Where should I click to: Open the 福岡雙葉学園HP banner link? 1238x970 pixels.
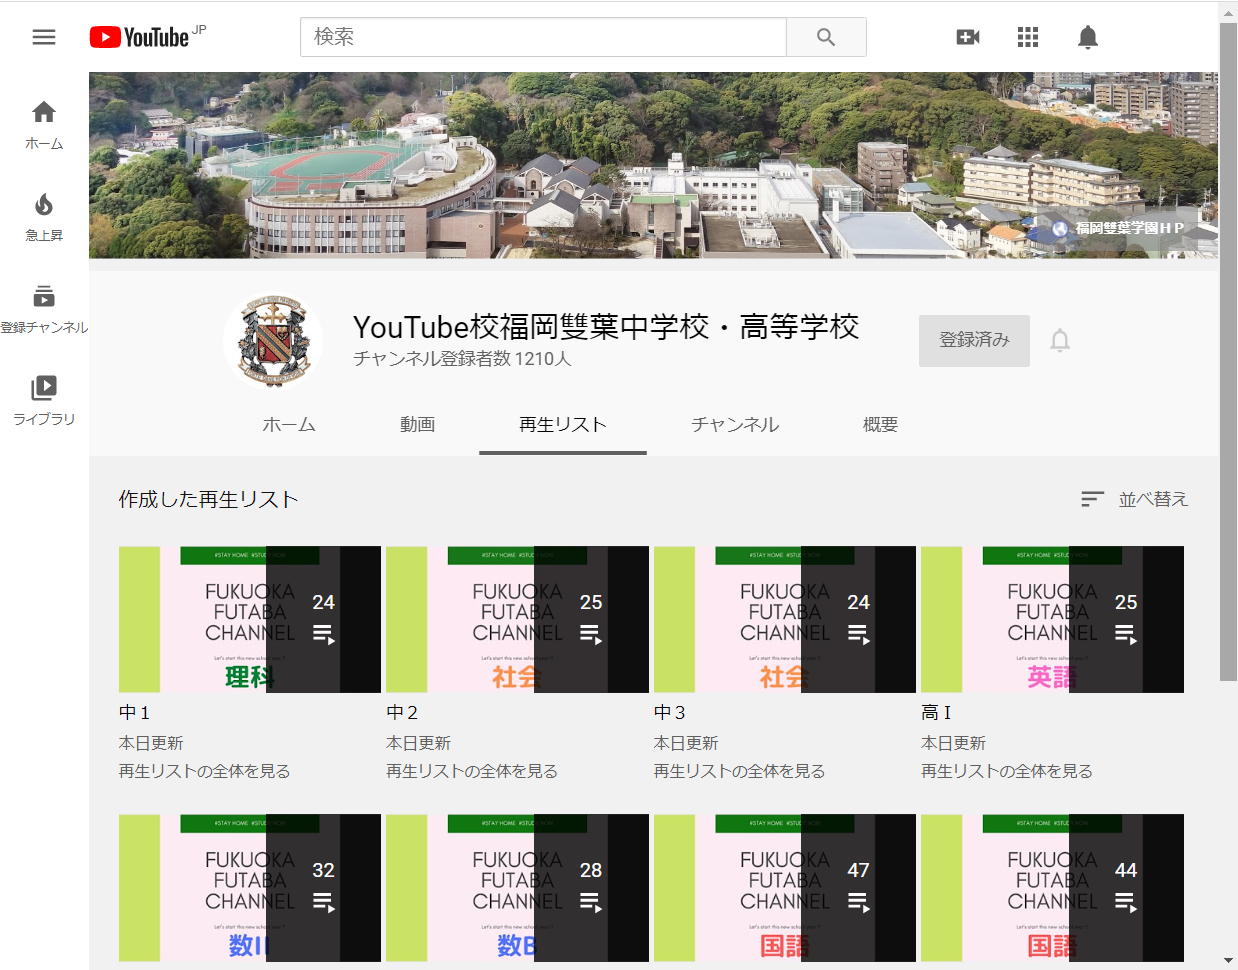tap(1120, 228)
